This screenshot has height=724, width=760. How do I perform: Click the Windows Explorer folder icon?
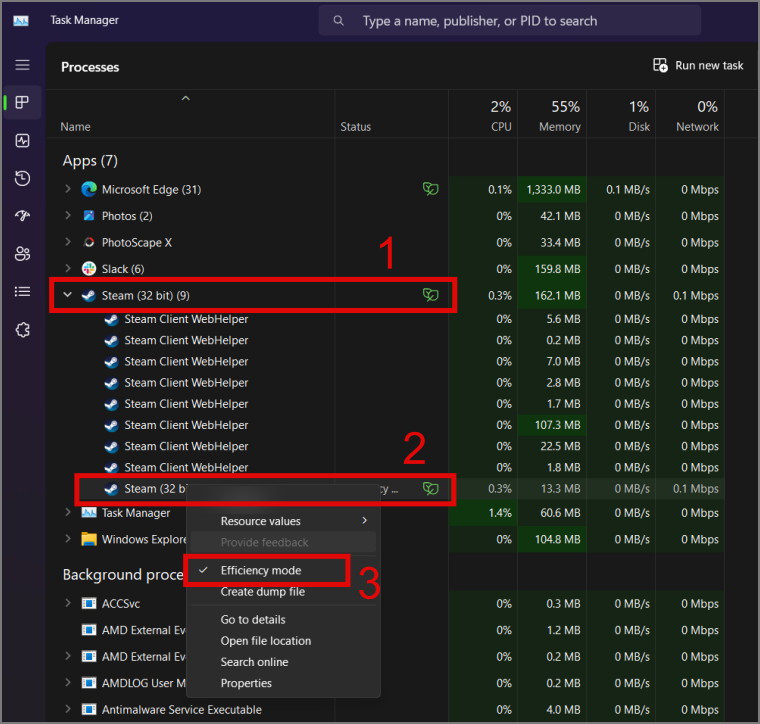pyautogui.click(x=89, y=539)
